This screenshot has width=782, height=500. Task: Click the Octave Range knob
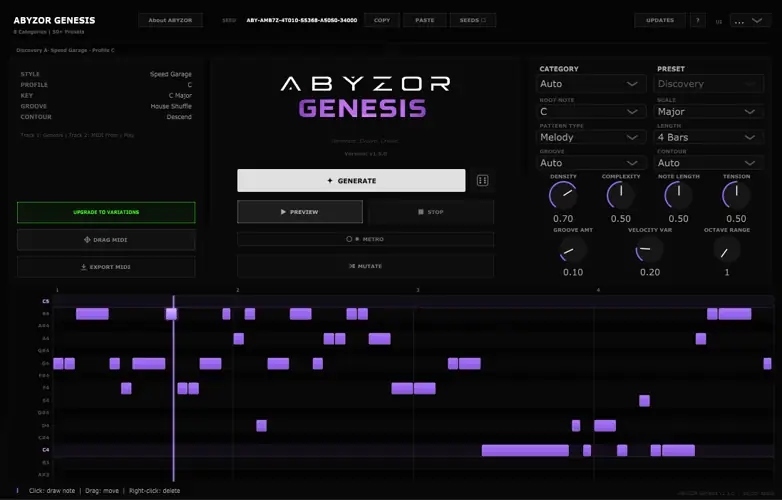727,249
